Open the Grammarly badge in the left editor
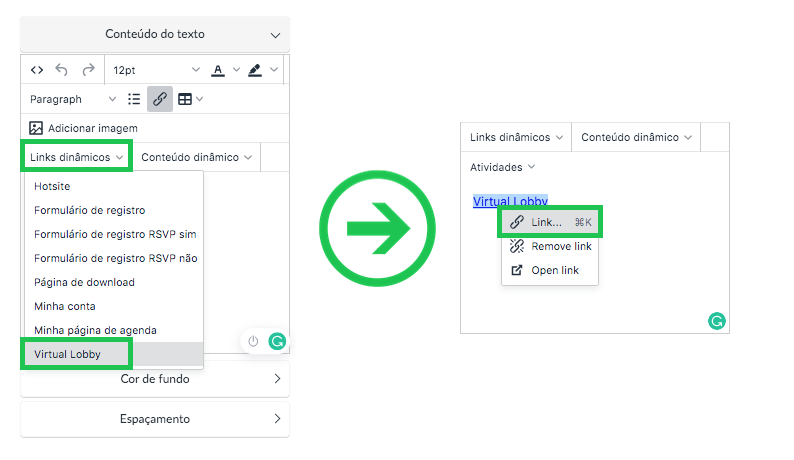794x460 pixels. pos(277,341)
